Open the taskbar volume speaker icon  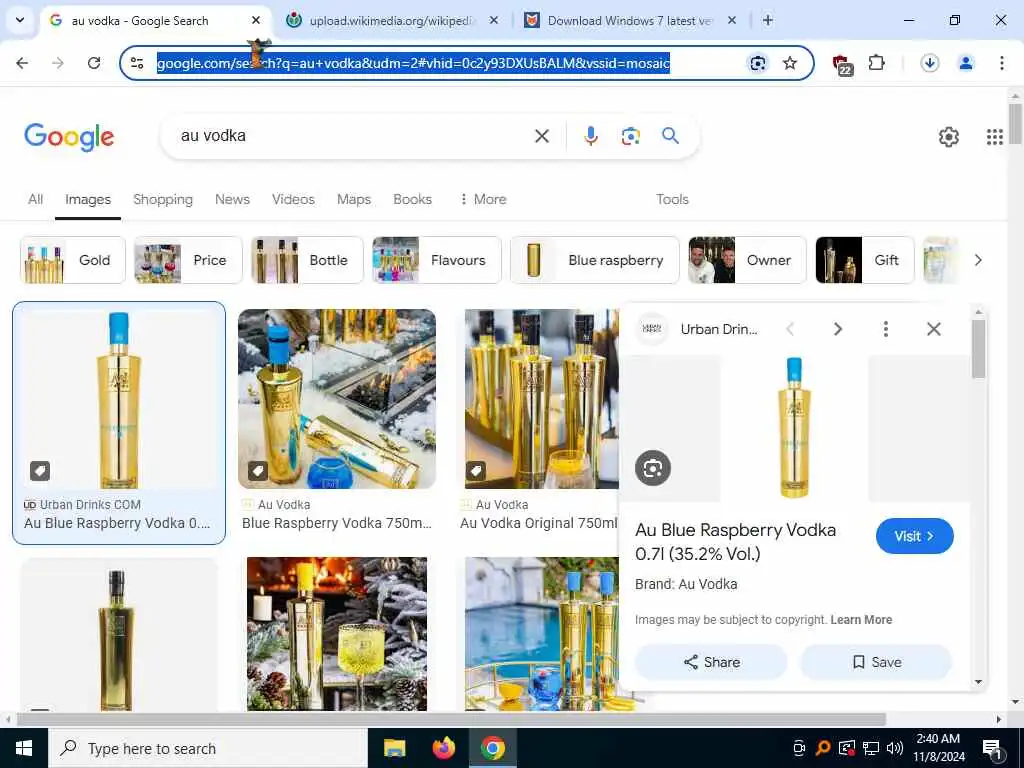tap(895, 748)
